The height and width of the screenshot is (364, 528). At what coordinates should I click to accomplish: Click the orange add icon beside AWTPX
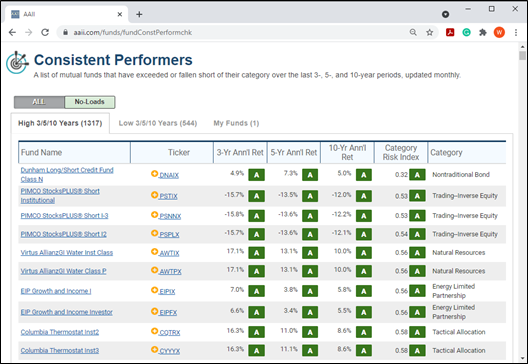[x=154, y=270]
